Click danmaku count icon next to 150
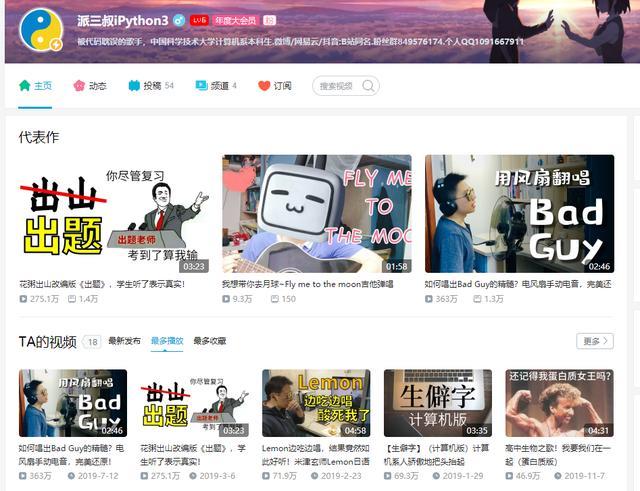The width and height of the screenshot is (640, 491). (x=275, y=299)
